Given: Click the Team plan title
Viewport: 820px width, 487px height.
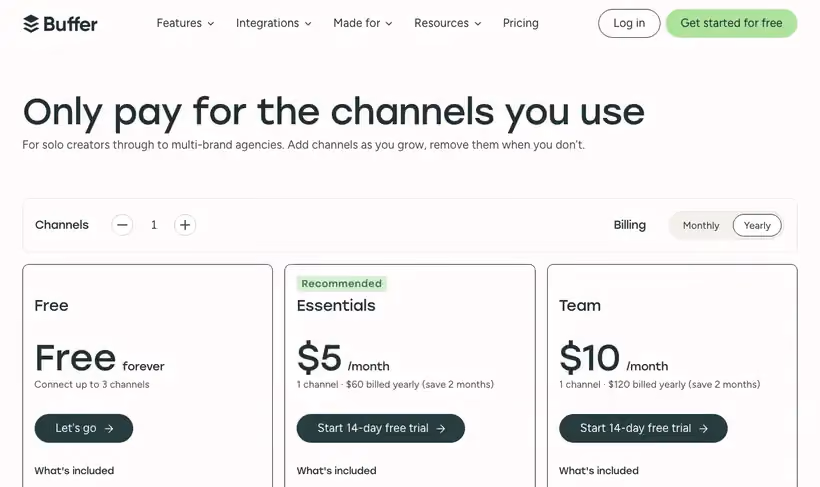Looking at the screenshot, I should tap(579, 305).
